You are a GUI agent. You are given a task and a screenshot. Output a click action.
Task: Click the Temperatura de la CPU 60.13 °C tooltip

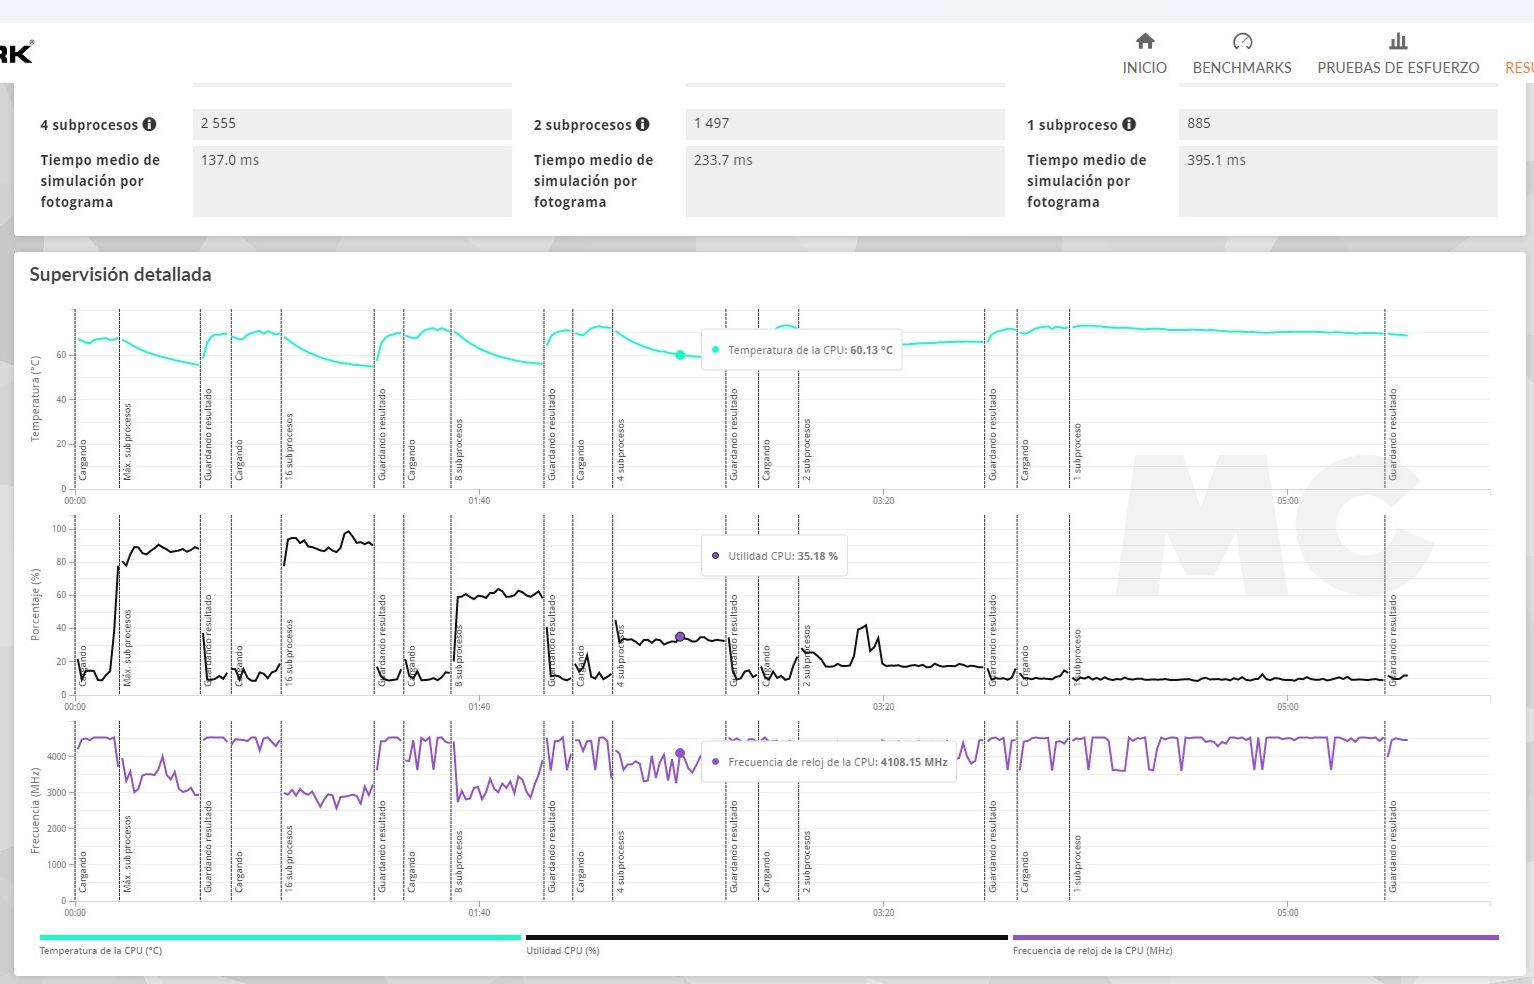802,350
